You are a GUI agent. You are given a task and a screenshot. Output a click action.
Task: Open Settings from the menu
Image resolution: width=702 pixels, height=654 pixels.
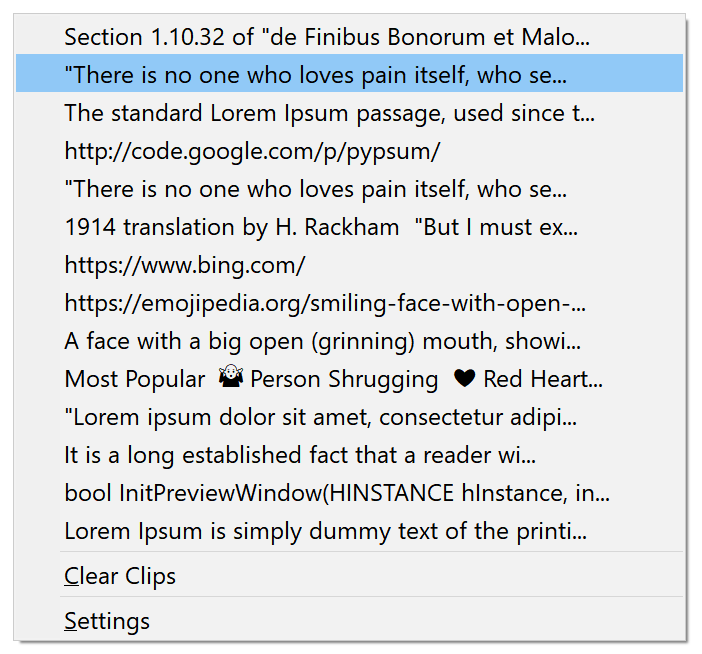349,621
